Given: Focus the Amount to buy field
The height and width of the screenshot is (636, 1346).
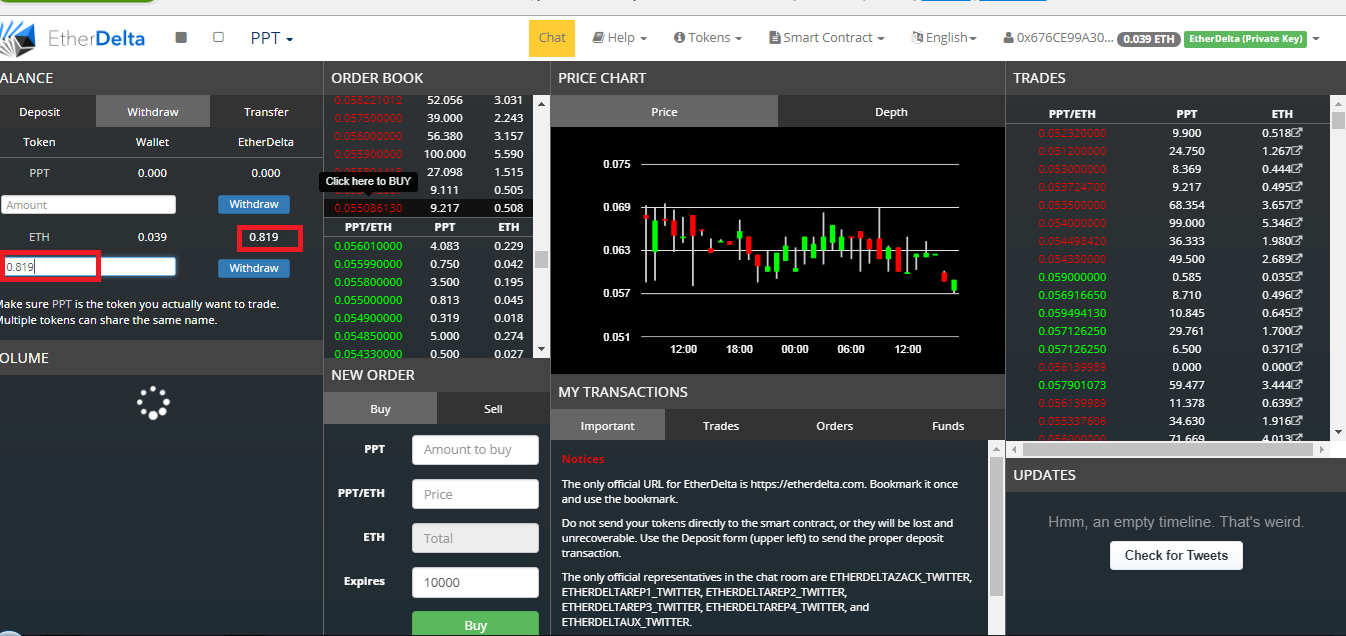Looking at the screenshot, I should pos(475,450).
